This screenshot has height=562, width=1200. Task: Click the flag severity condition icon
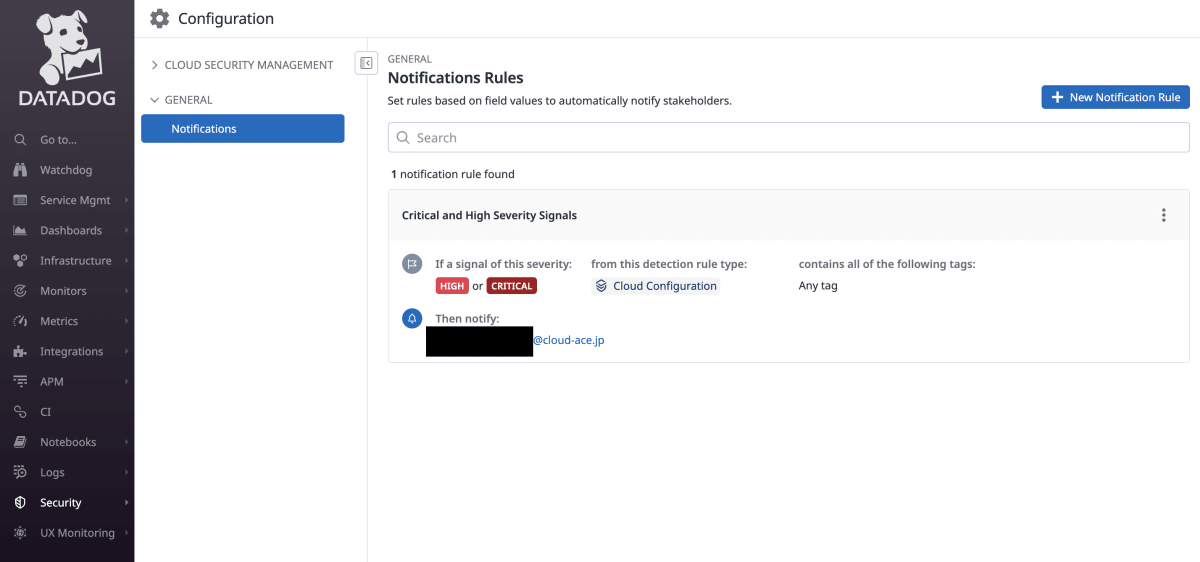(411, 264)
